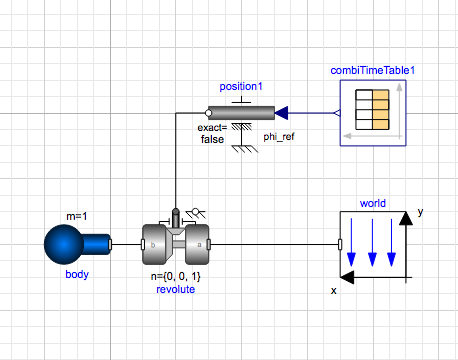Select the line between revolute and world
This screenshot has width=458, height=360.
tap(274, 244)
